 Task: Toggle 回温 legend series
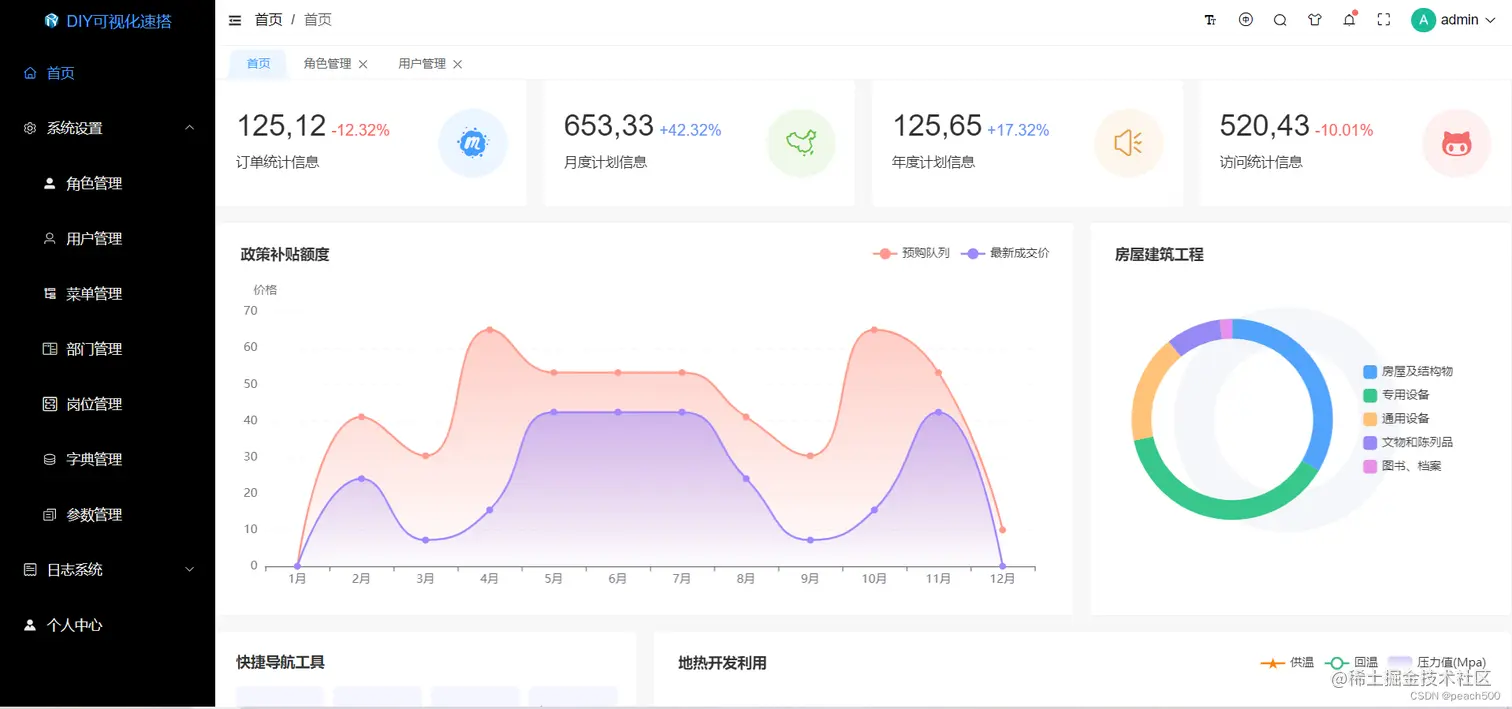coord(1351,662)
